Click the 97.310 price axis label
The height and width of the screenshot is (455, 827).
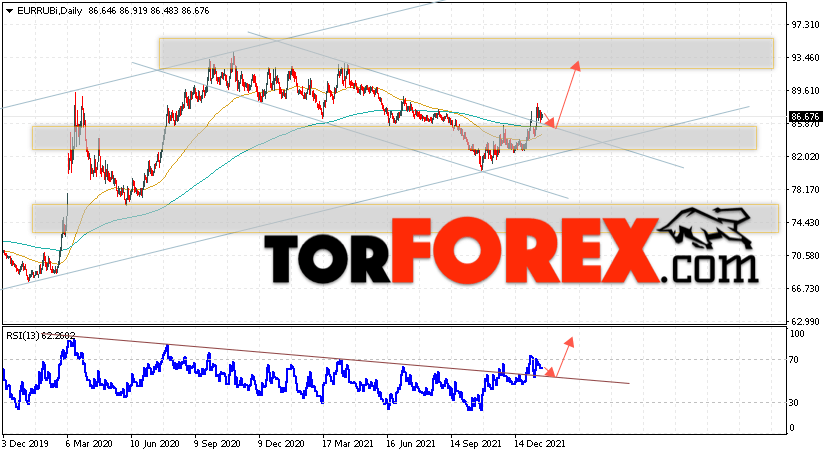coord(805,25)
